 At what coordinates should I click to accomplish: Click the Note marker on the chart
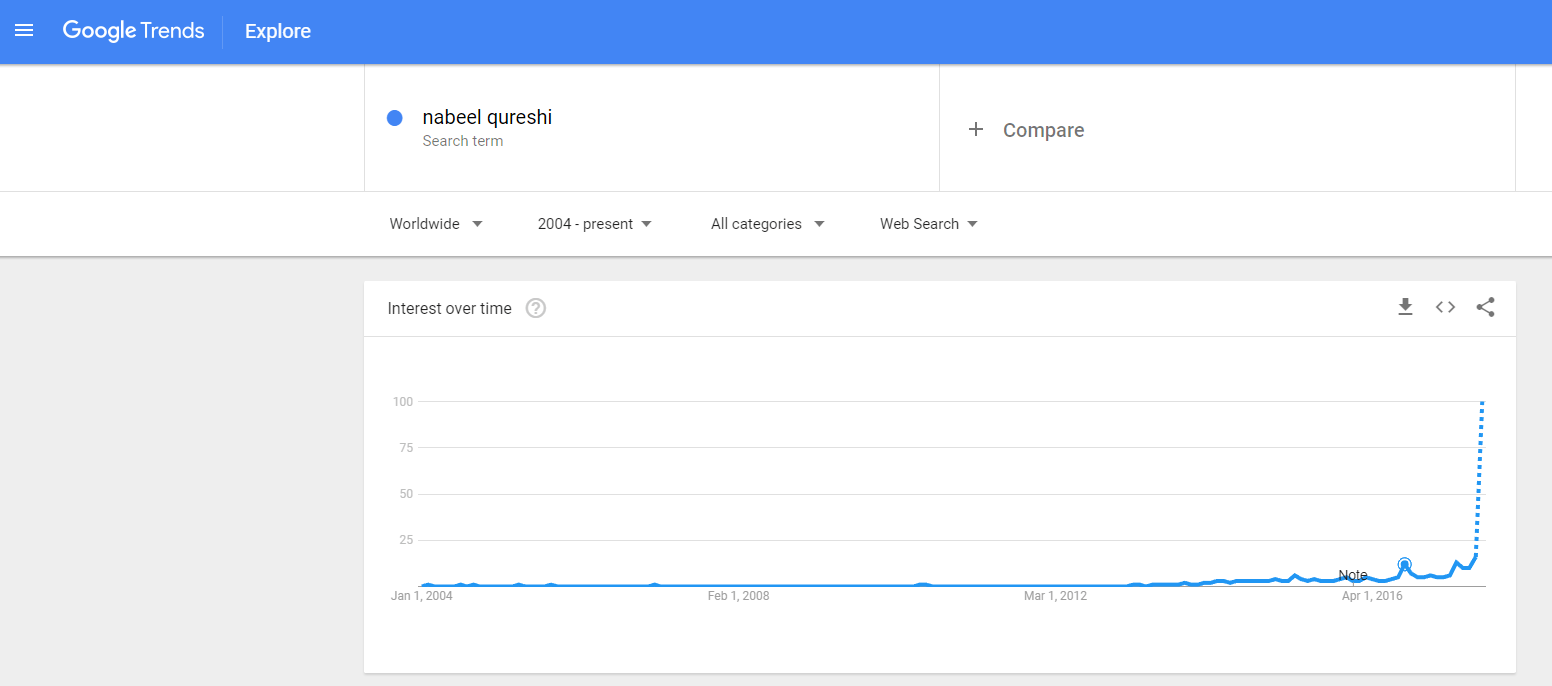1353,575
